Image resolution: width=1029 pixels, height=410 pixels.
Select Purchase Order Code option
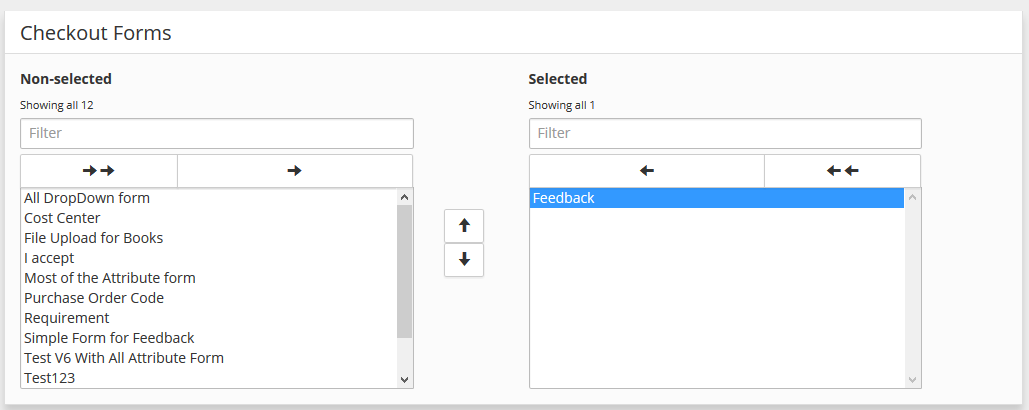point(94,298)
